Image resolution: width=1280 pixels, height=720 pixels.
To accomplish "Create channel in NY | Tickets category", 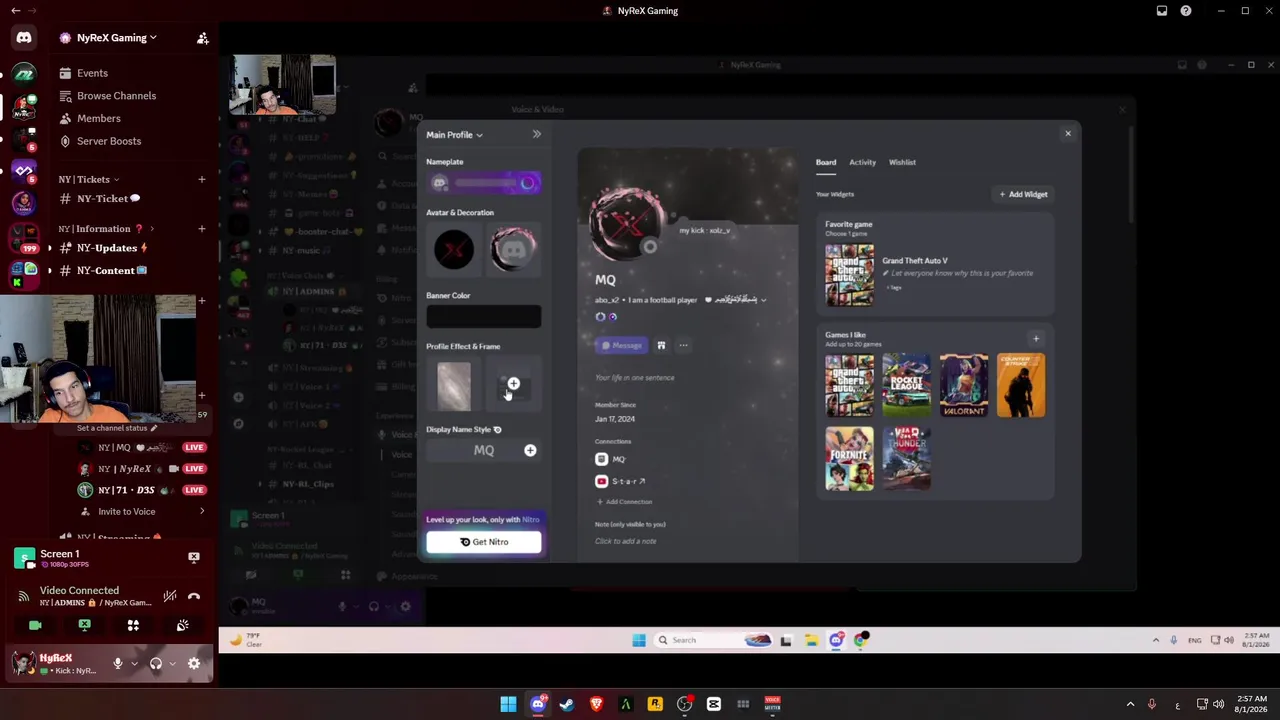I will tap(201, 180).
